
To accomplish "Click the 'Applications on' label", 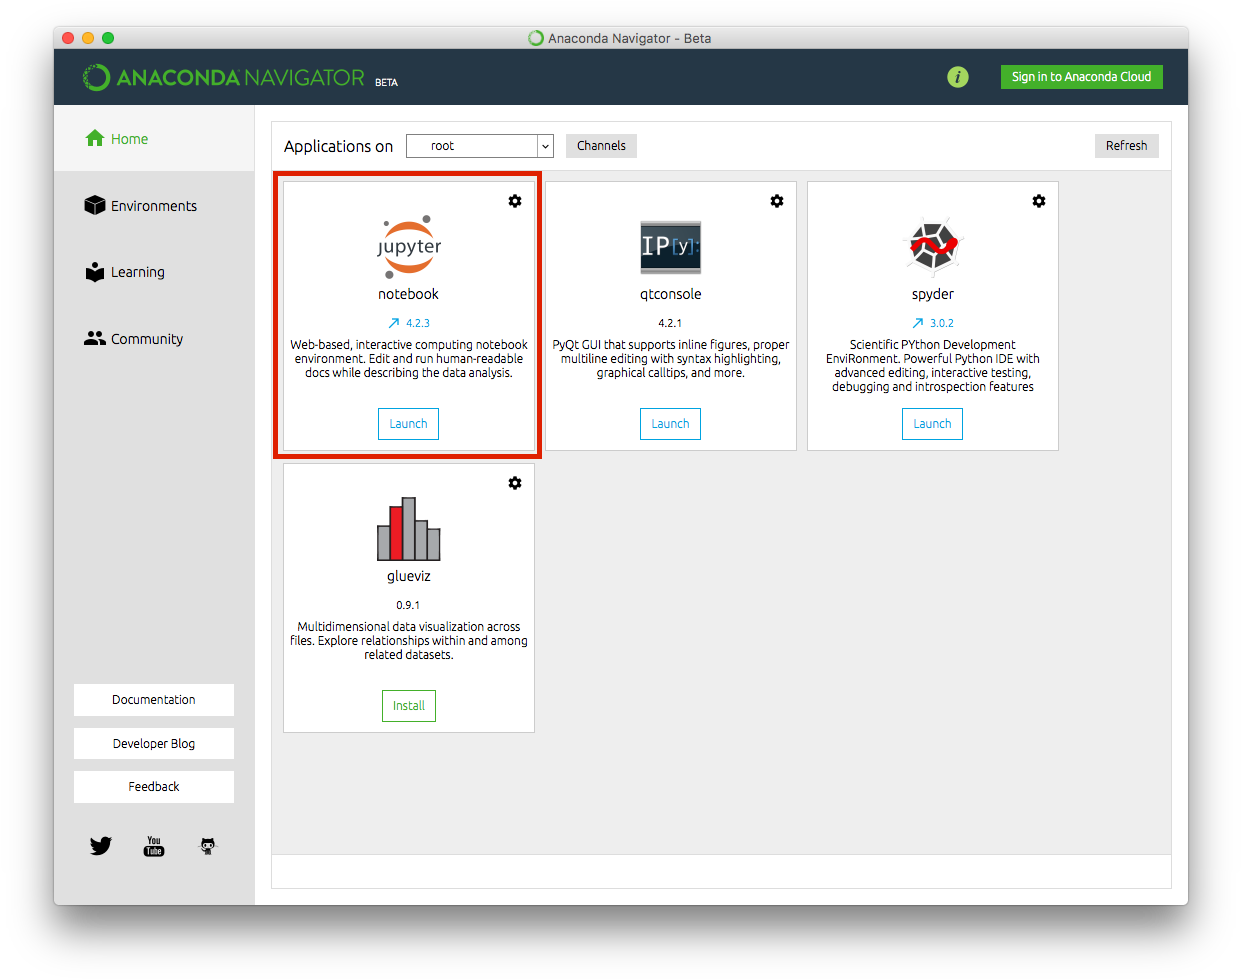I will click(339, 146).
